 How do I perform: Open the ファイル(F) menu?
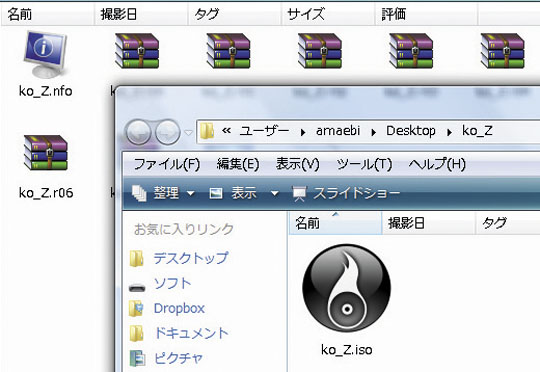[167, 164]
